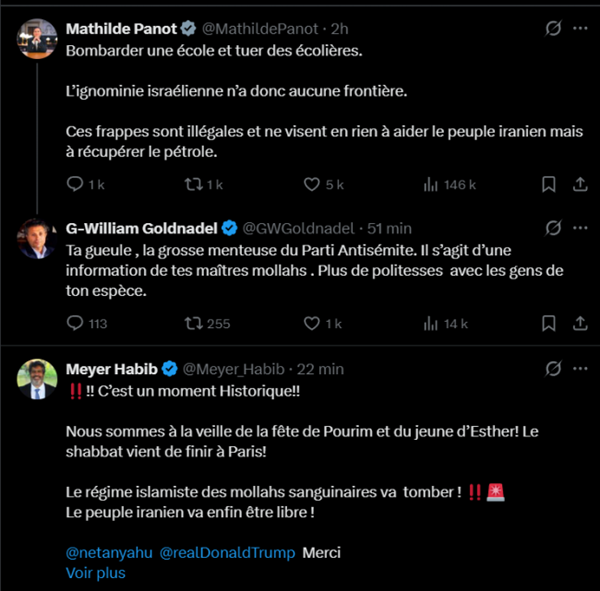The width and height of the screenshot is (600, 591).
Task: View analytics of Mathilde Panot's tweet
Action: tap(431, 184)
